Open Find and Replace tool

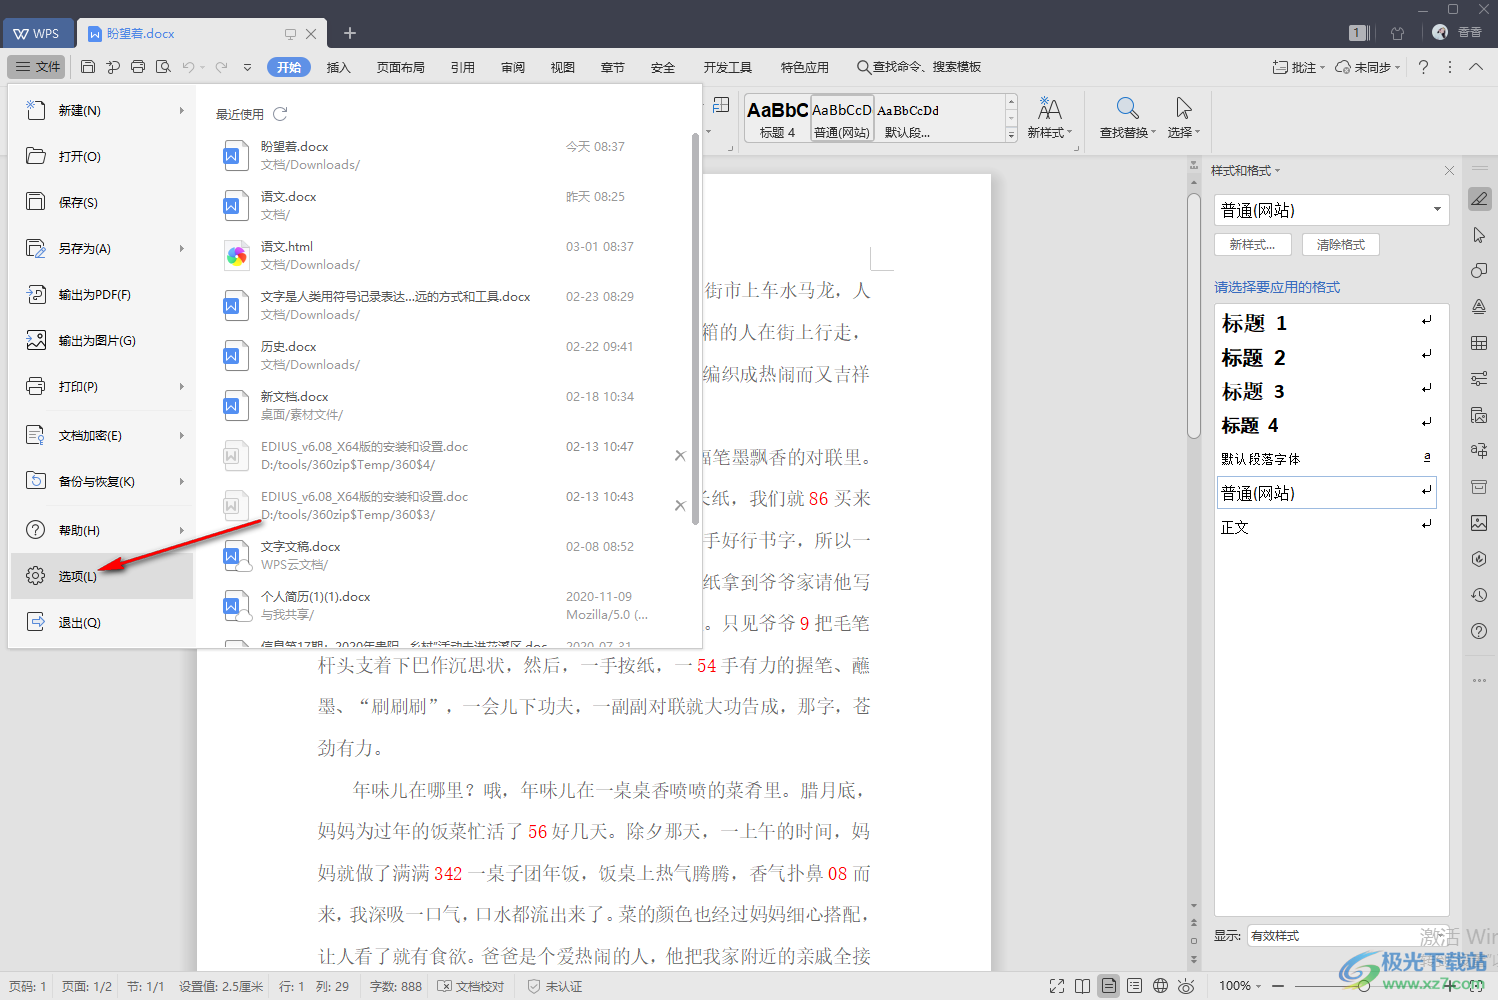tap(1127, 117)
